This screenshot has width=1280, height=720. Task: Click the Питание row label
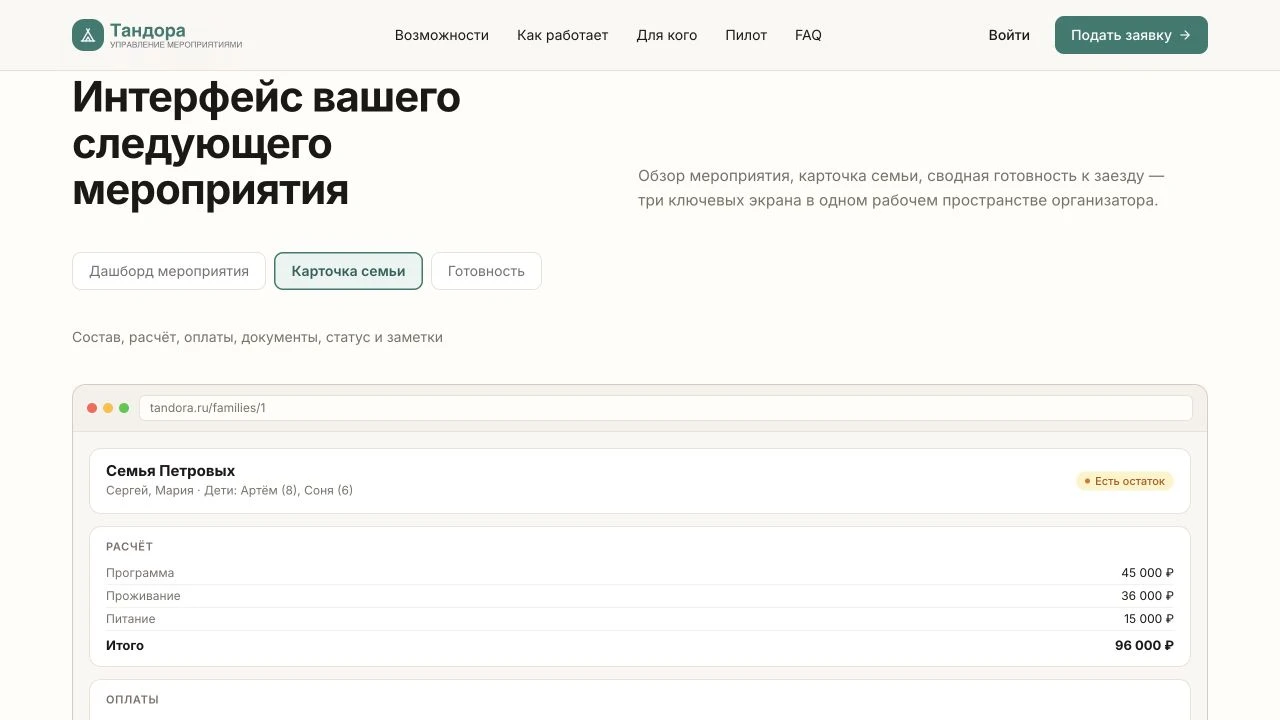click(x=131, y=619)
